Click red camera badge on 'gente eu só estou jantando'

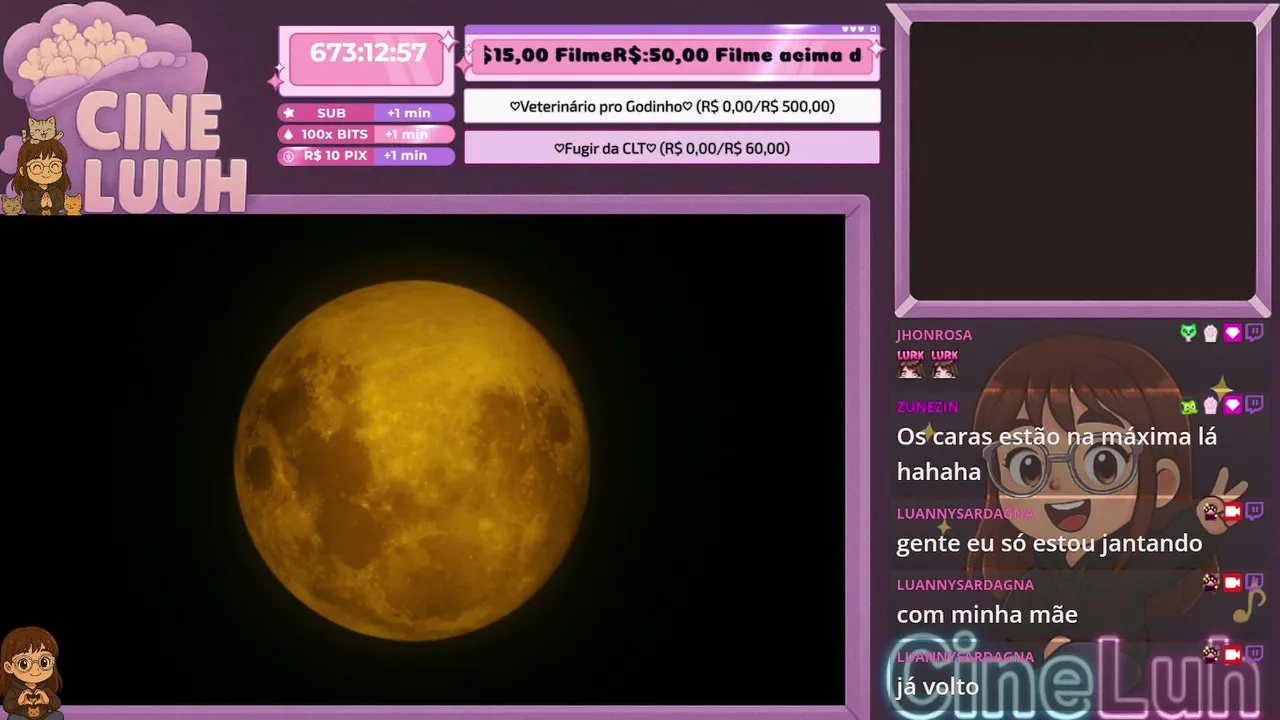1232,511
